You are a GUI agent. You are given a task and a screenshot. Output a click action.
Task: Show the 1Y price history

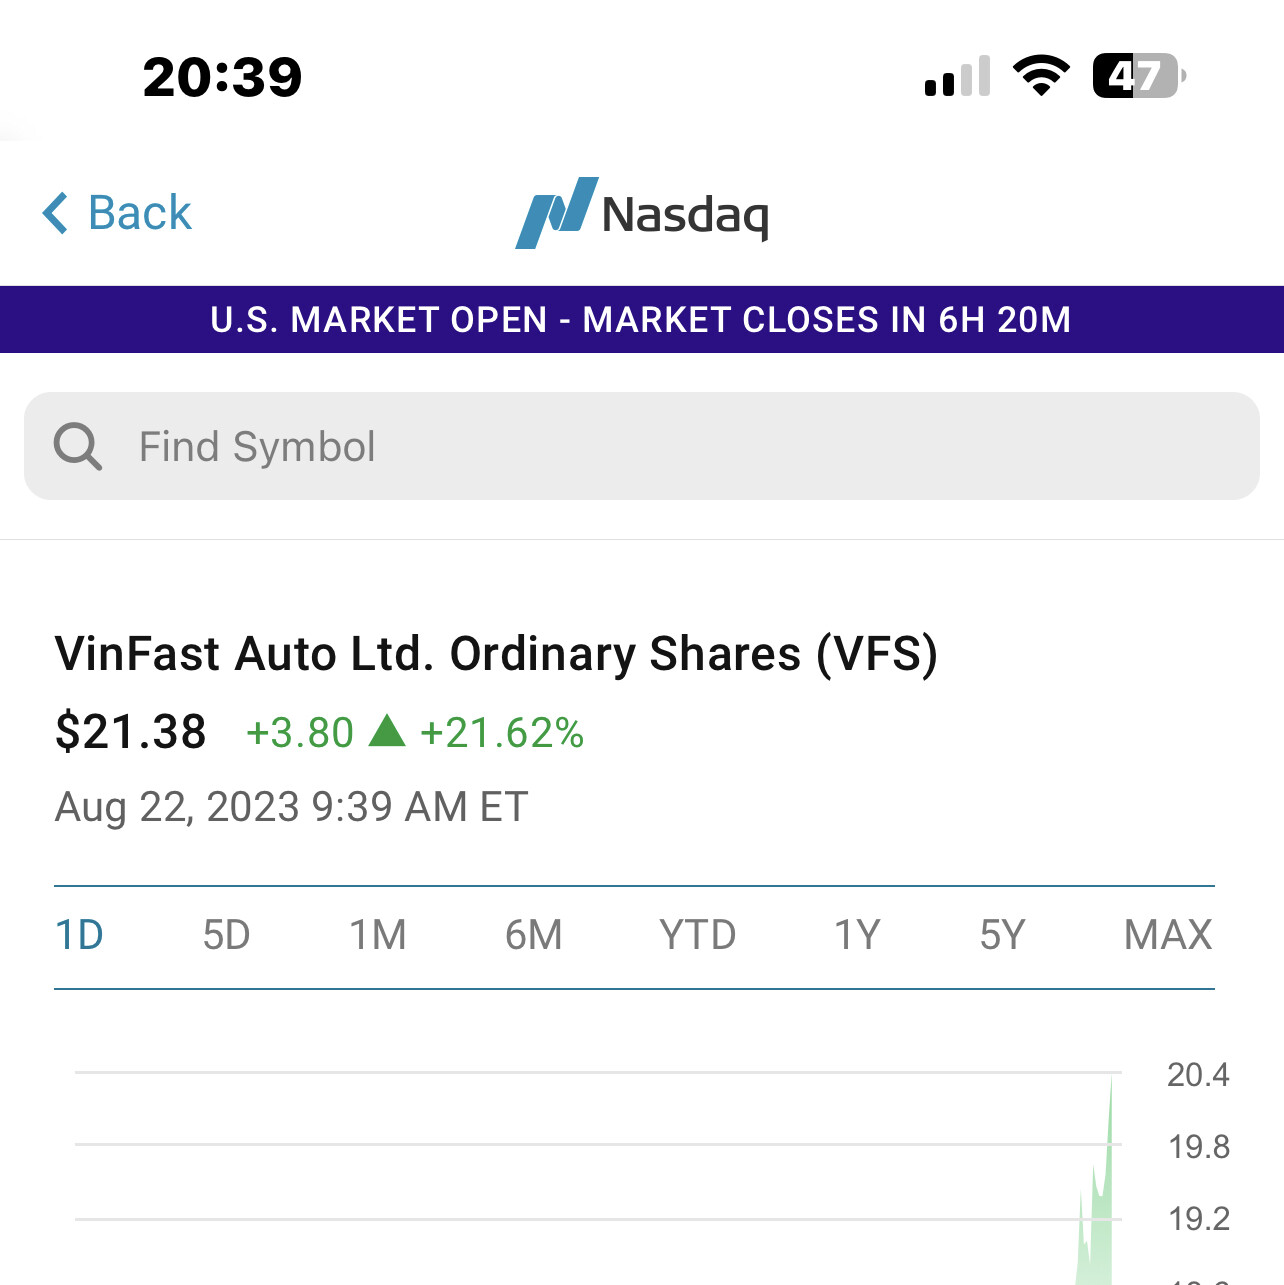(x=857, y=936)
